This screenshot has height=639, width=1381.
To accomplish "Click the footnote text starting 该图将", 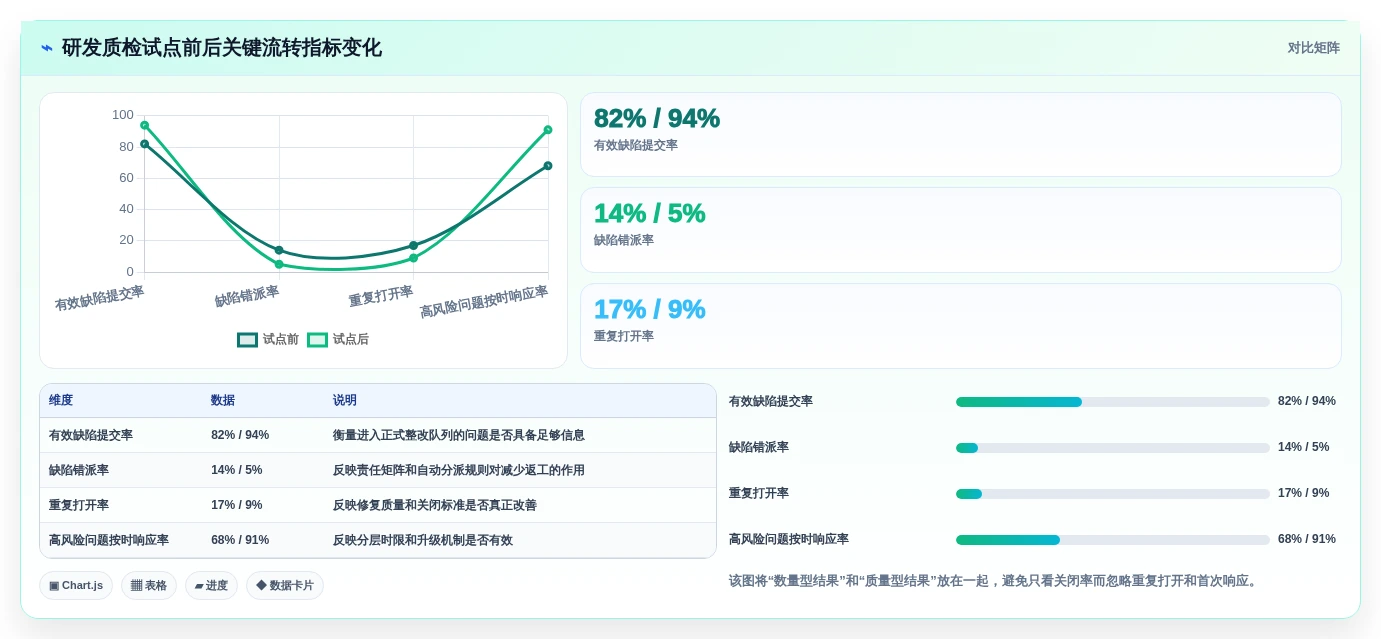I will [995, 581].
